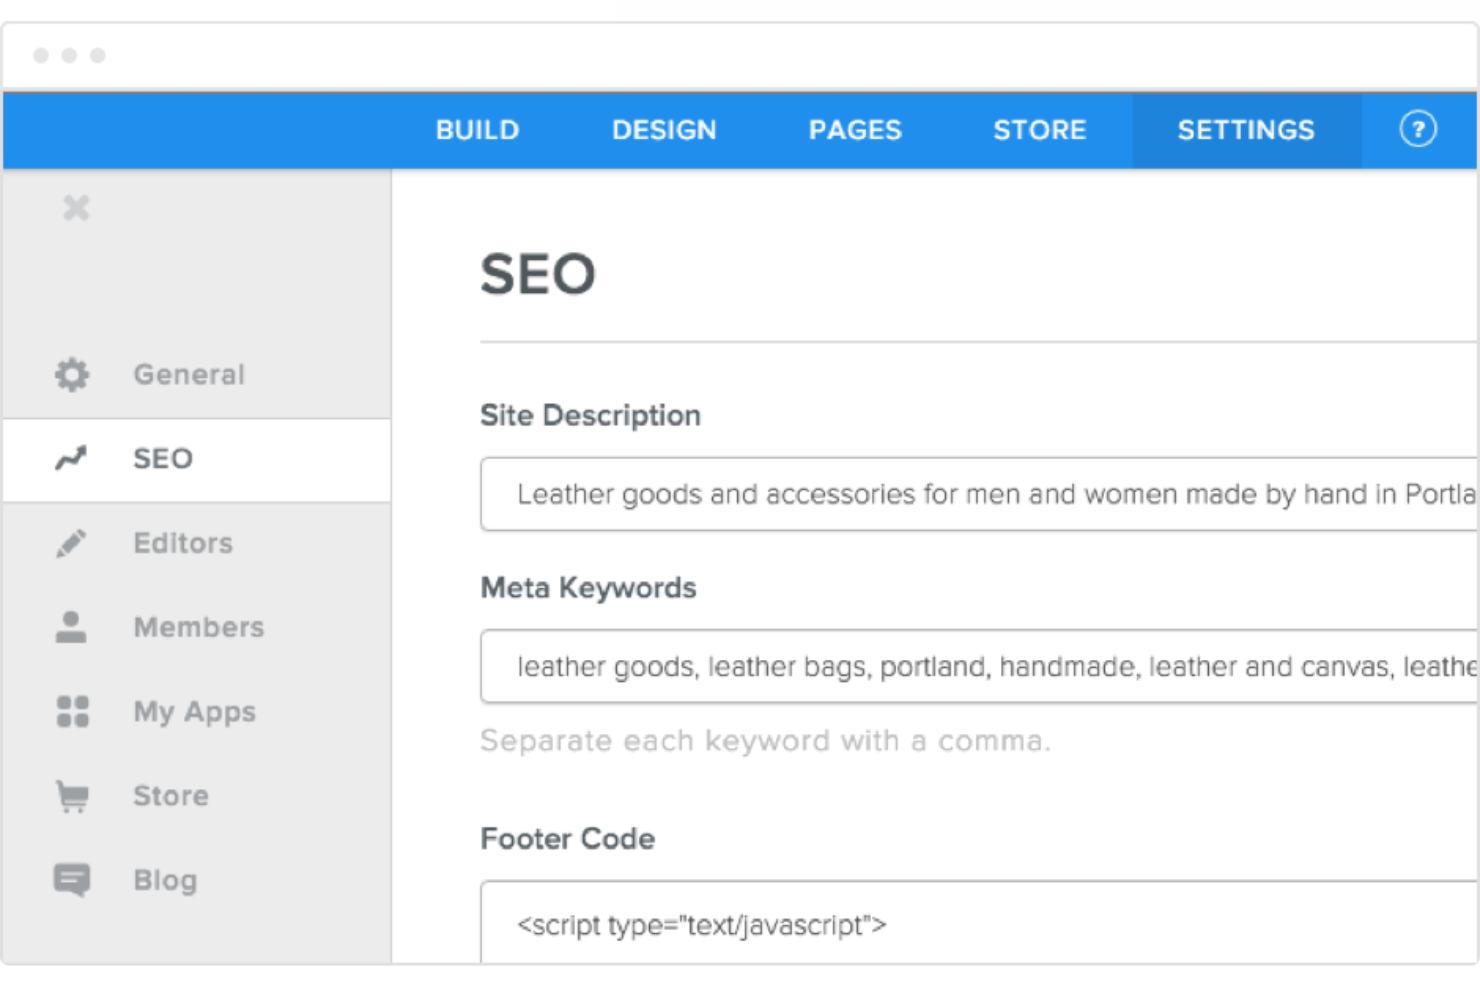Click the SEO trend line icon
This screenshot has height=987, width=1480.
click(x=70, y=458)
